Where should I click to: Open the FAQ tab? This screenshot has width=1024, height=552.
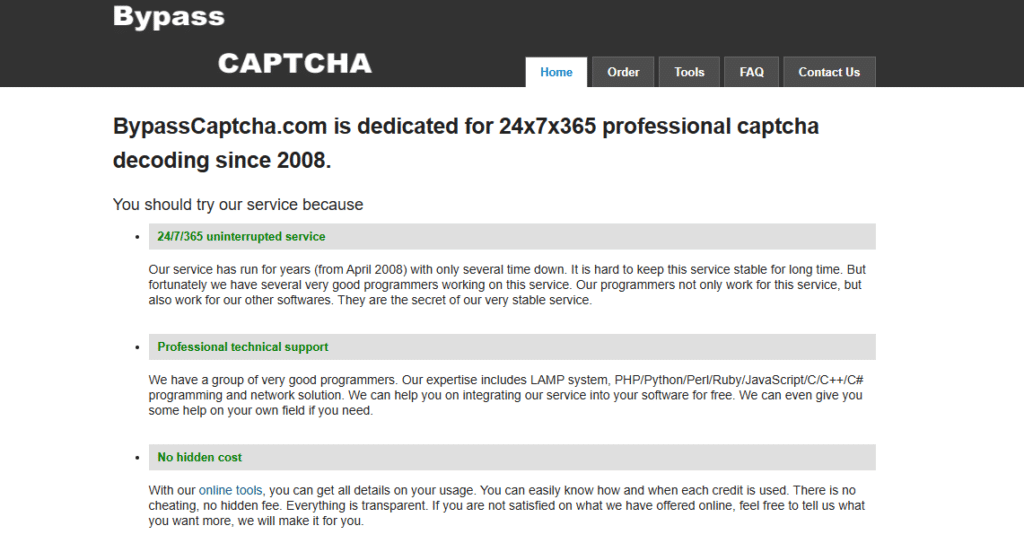point(751,72)
